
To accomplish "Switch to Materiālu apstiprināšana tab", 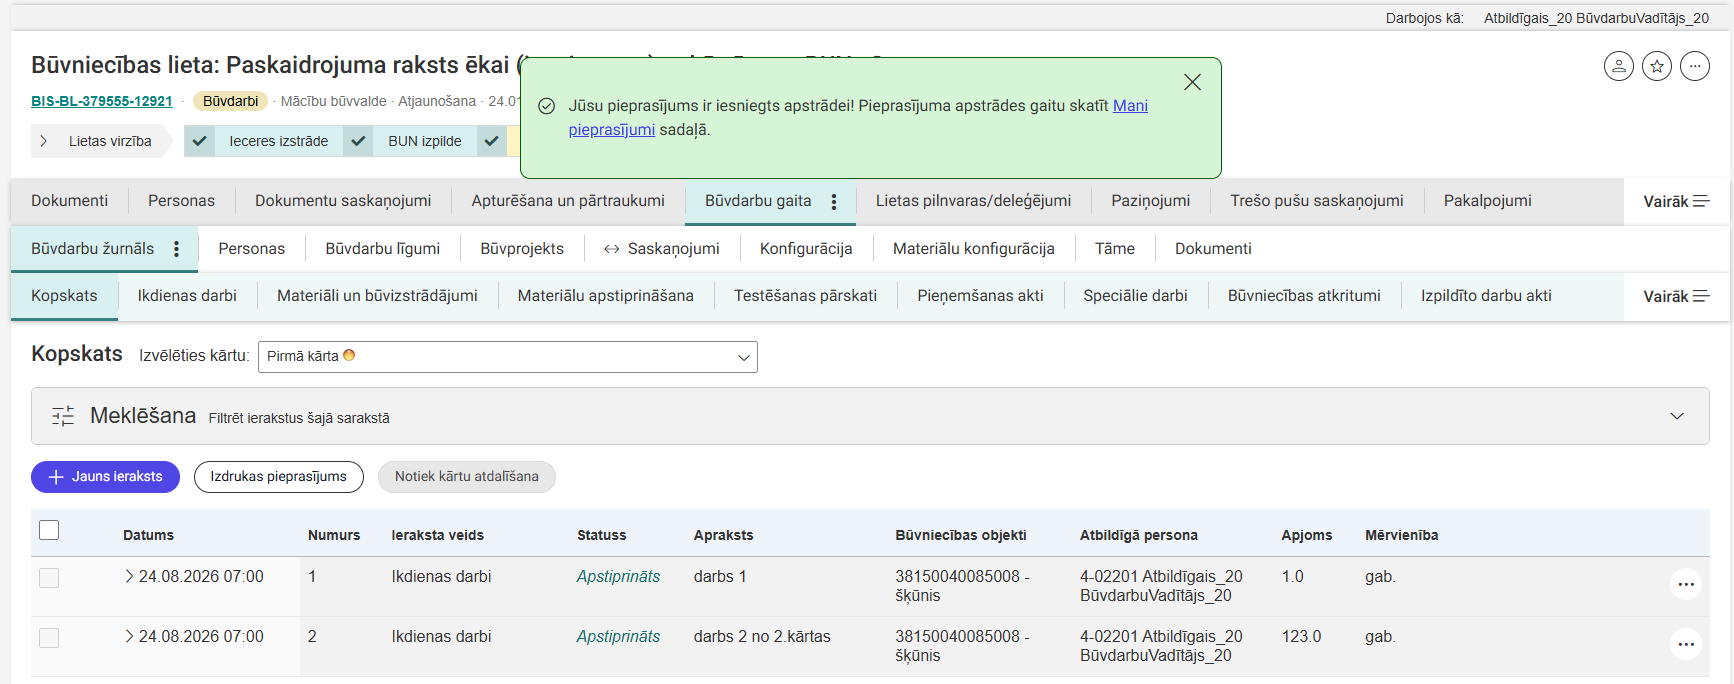I will pos(605,296).
